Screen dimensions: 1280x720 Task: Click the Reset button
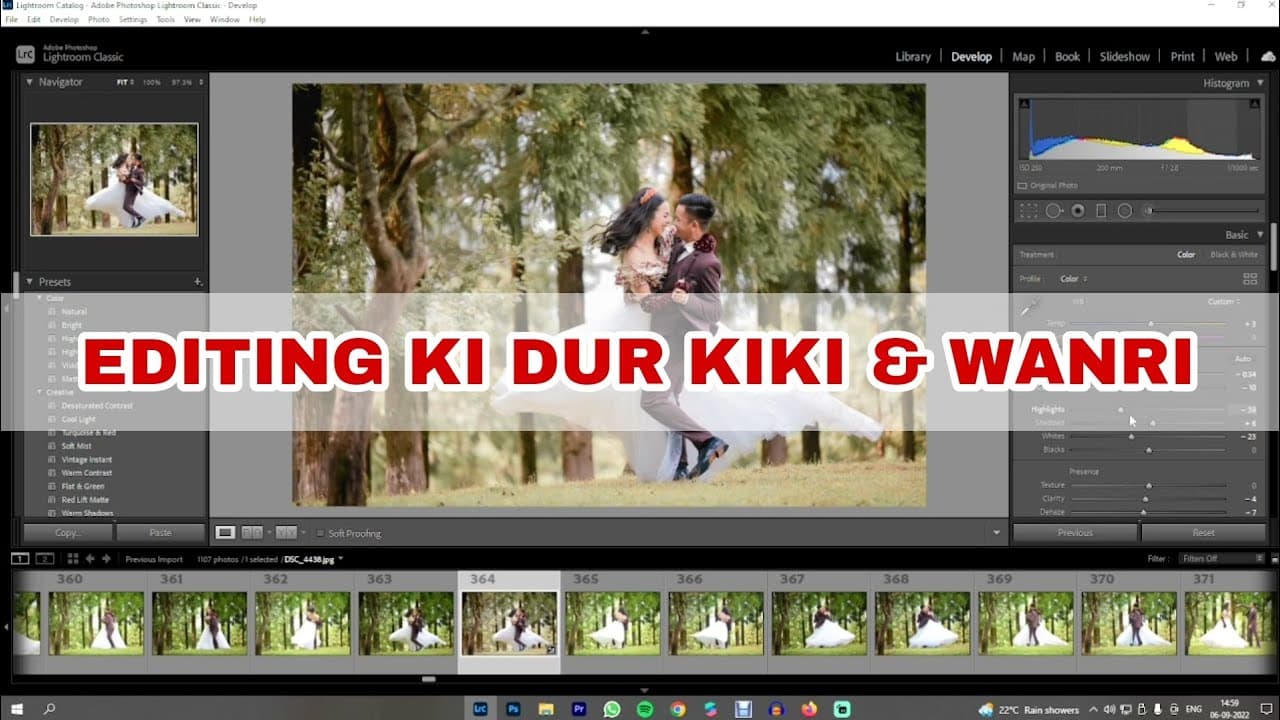click(x=1204, y=533)
